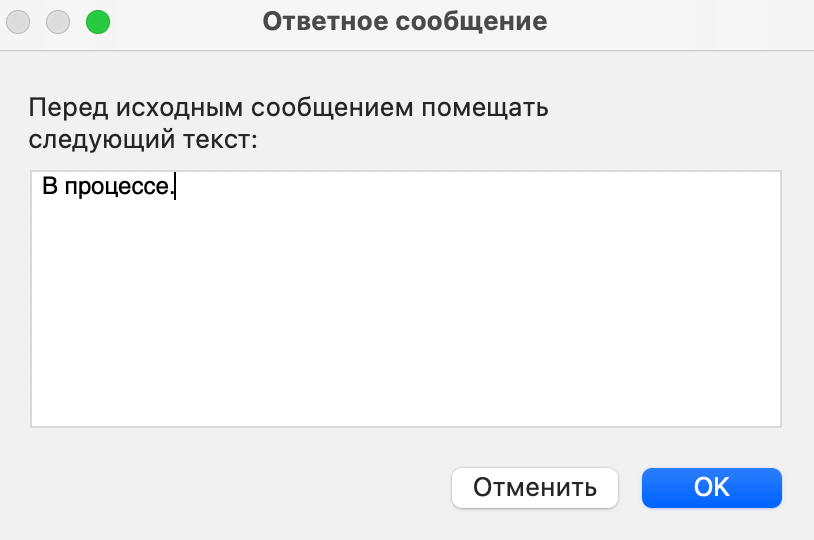Screen dimensions: 814x540
Task: Click the label line следующий текст:
Action: [x=143, y=139]
